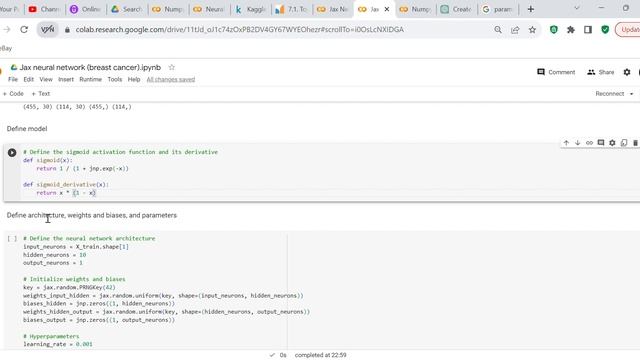Switch to the Neural browser tab
Image resolution: width=640 pixels, height=360 pixels.
pos(209,9)
